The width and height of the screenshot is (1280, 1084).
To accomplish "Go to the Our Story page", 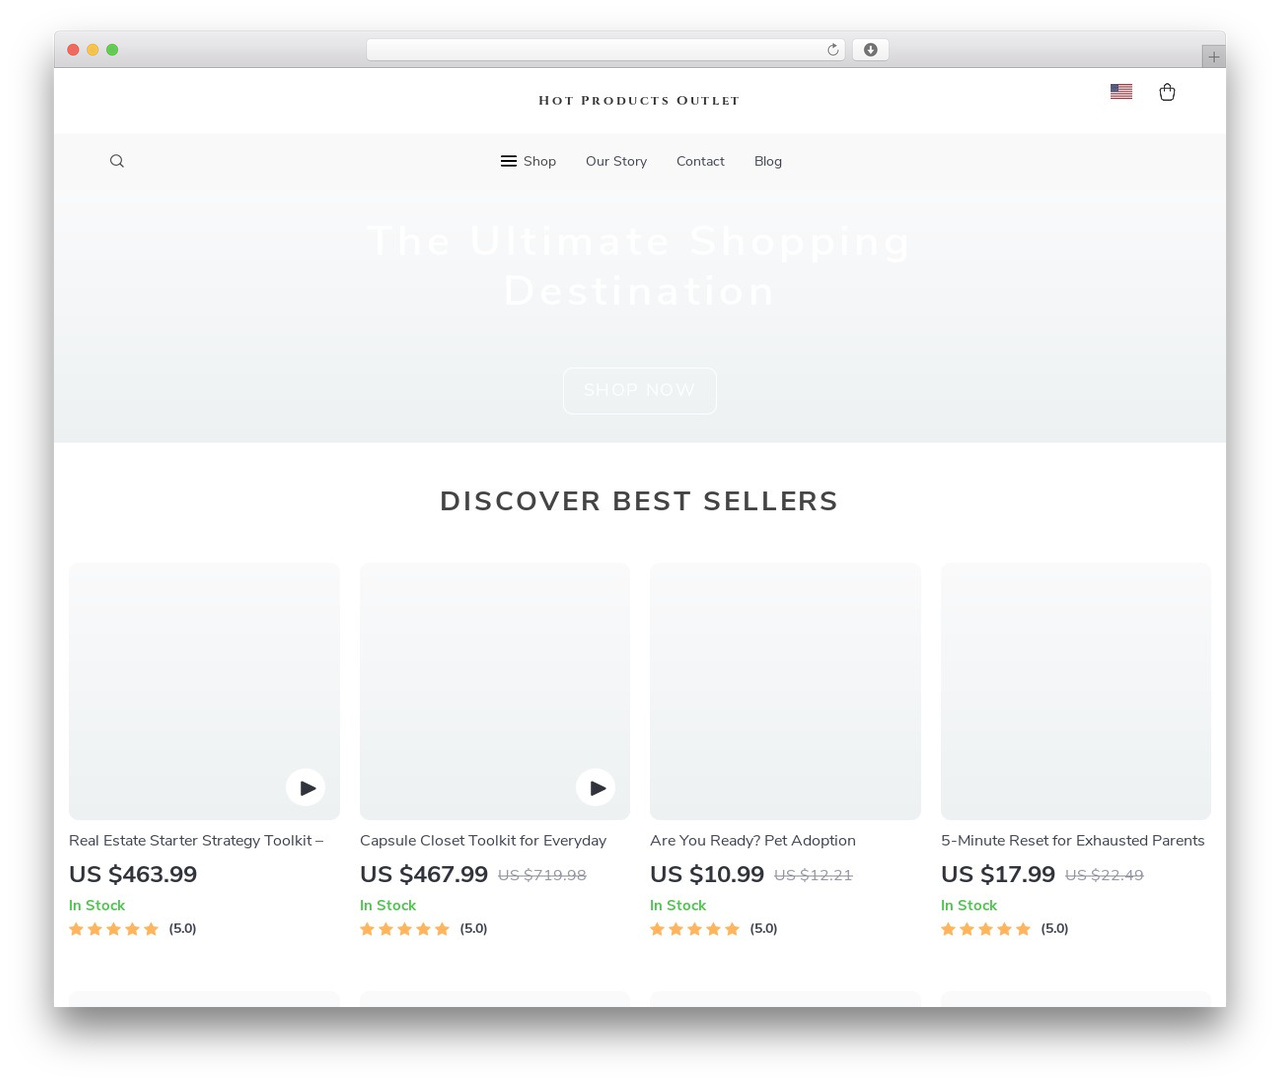I will 616,161.
